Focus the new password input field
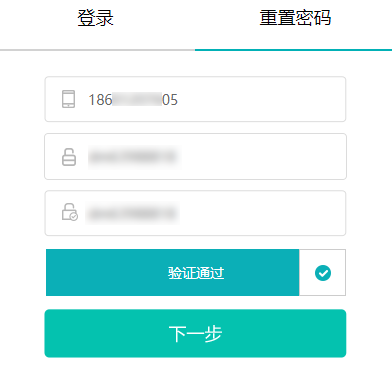 click(x=195, y=156)
